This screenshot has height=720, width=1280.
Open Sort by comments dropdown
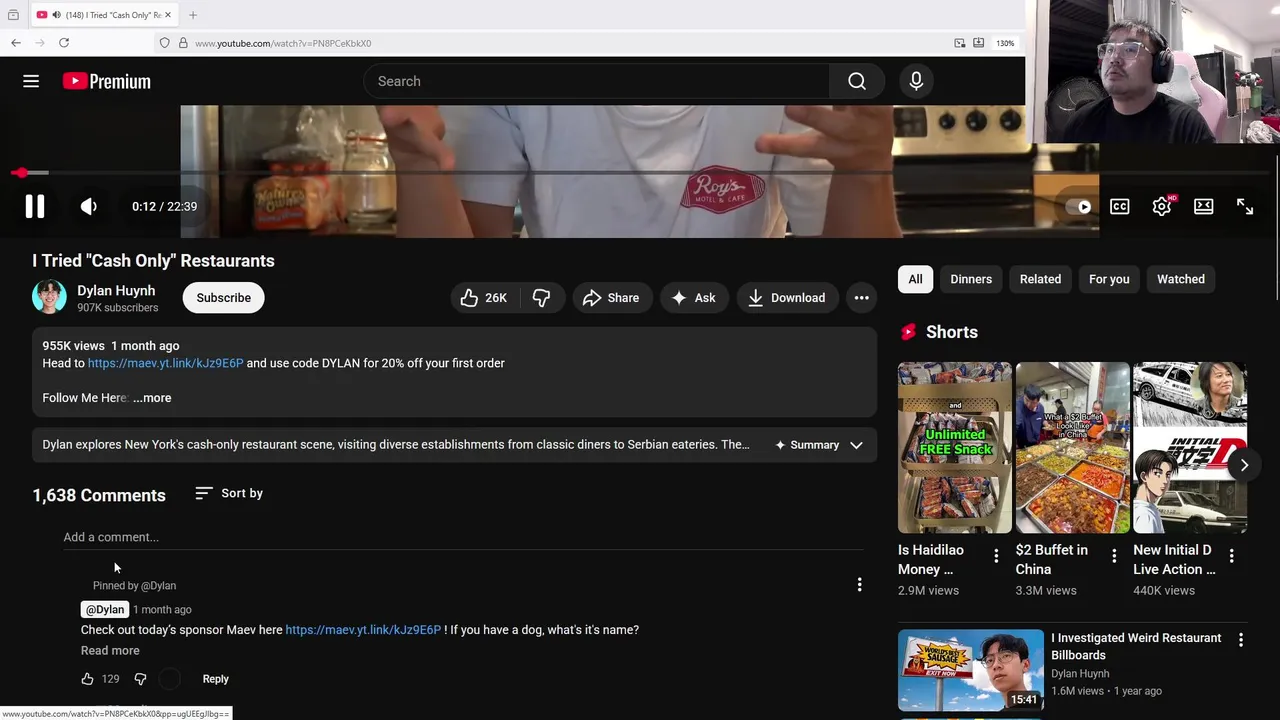tap(229, 493)
